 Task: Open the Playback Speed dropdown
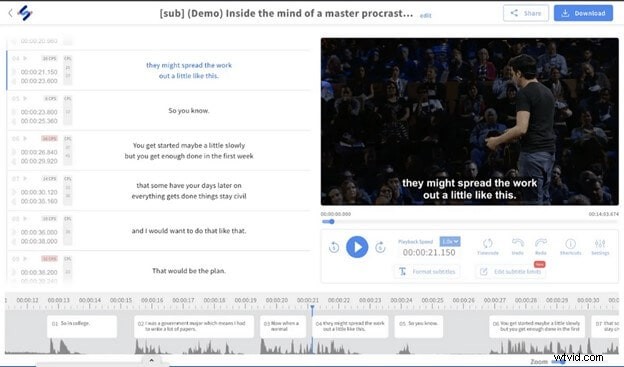(450, 242)
